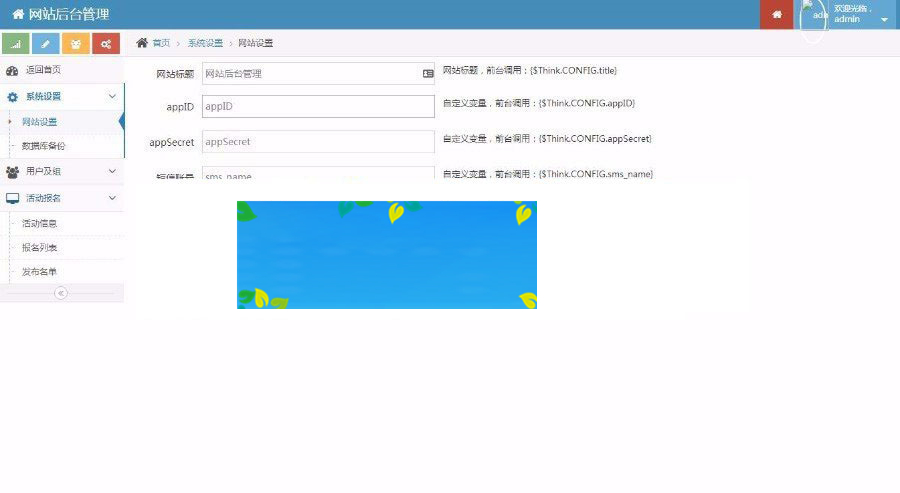The image size is (900, 493).
Task: Click the green signal-bars shortcut button
Action: click(16, 44)
